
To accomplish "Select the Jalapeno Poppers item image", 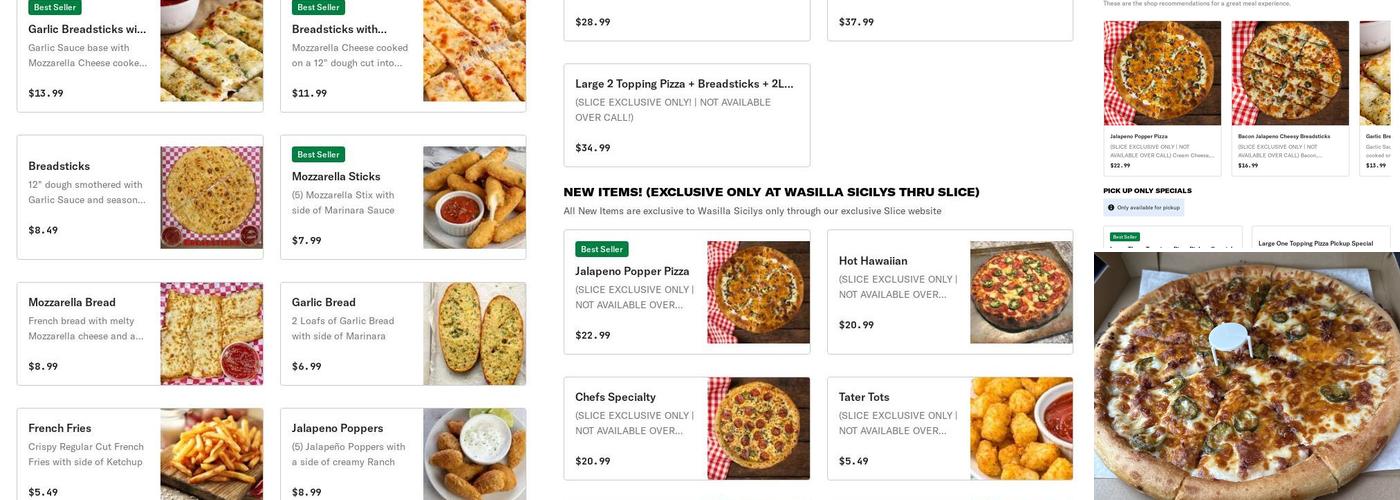I will pos(474,453).
